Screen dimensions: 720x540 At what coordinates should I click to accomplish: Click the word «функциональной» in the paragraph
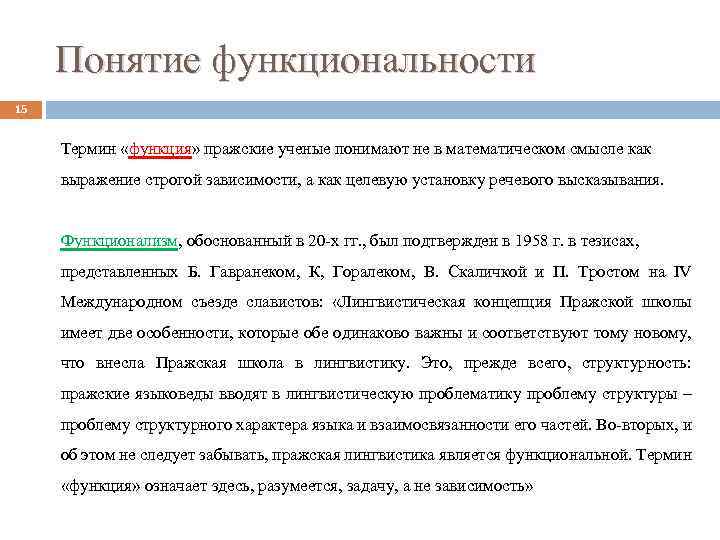567,455
